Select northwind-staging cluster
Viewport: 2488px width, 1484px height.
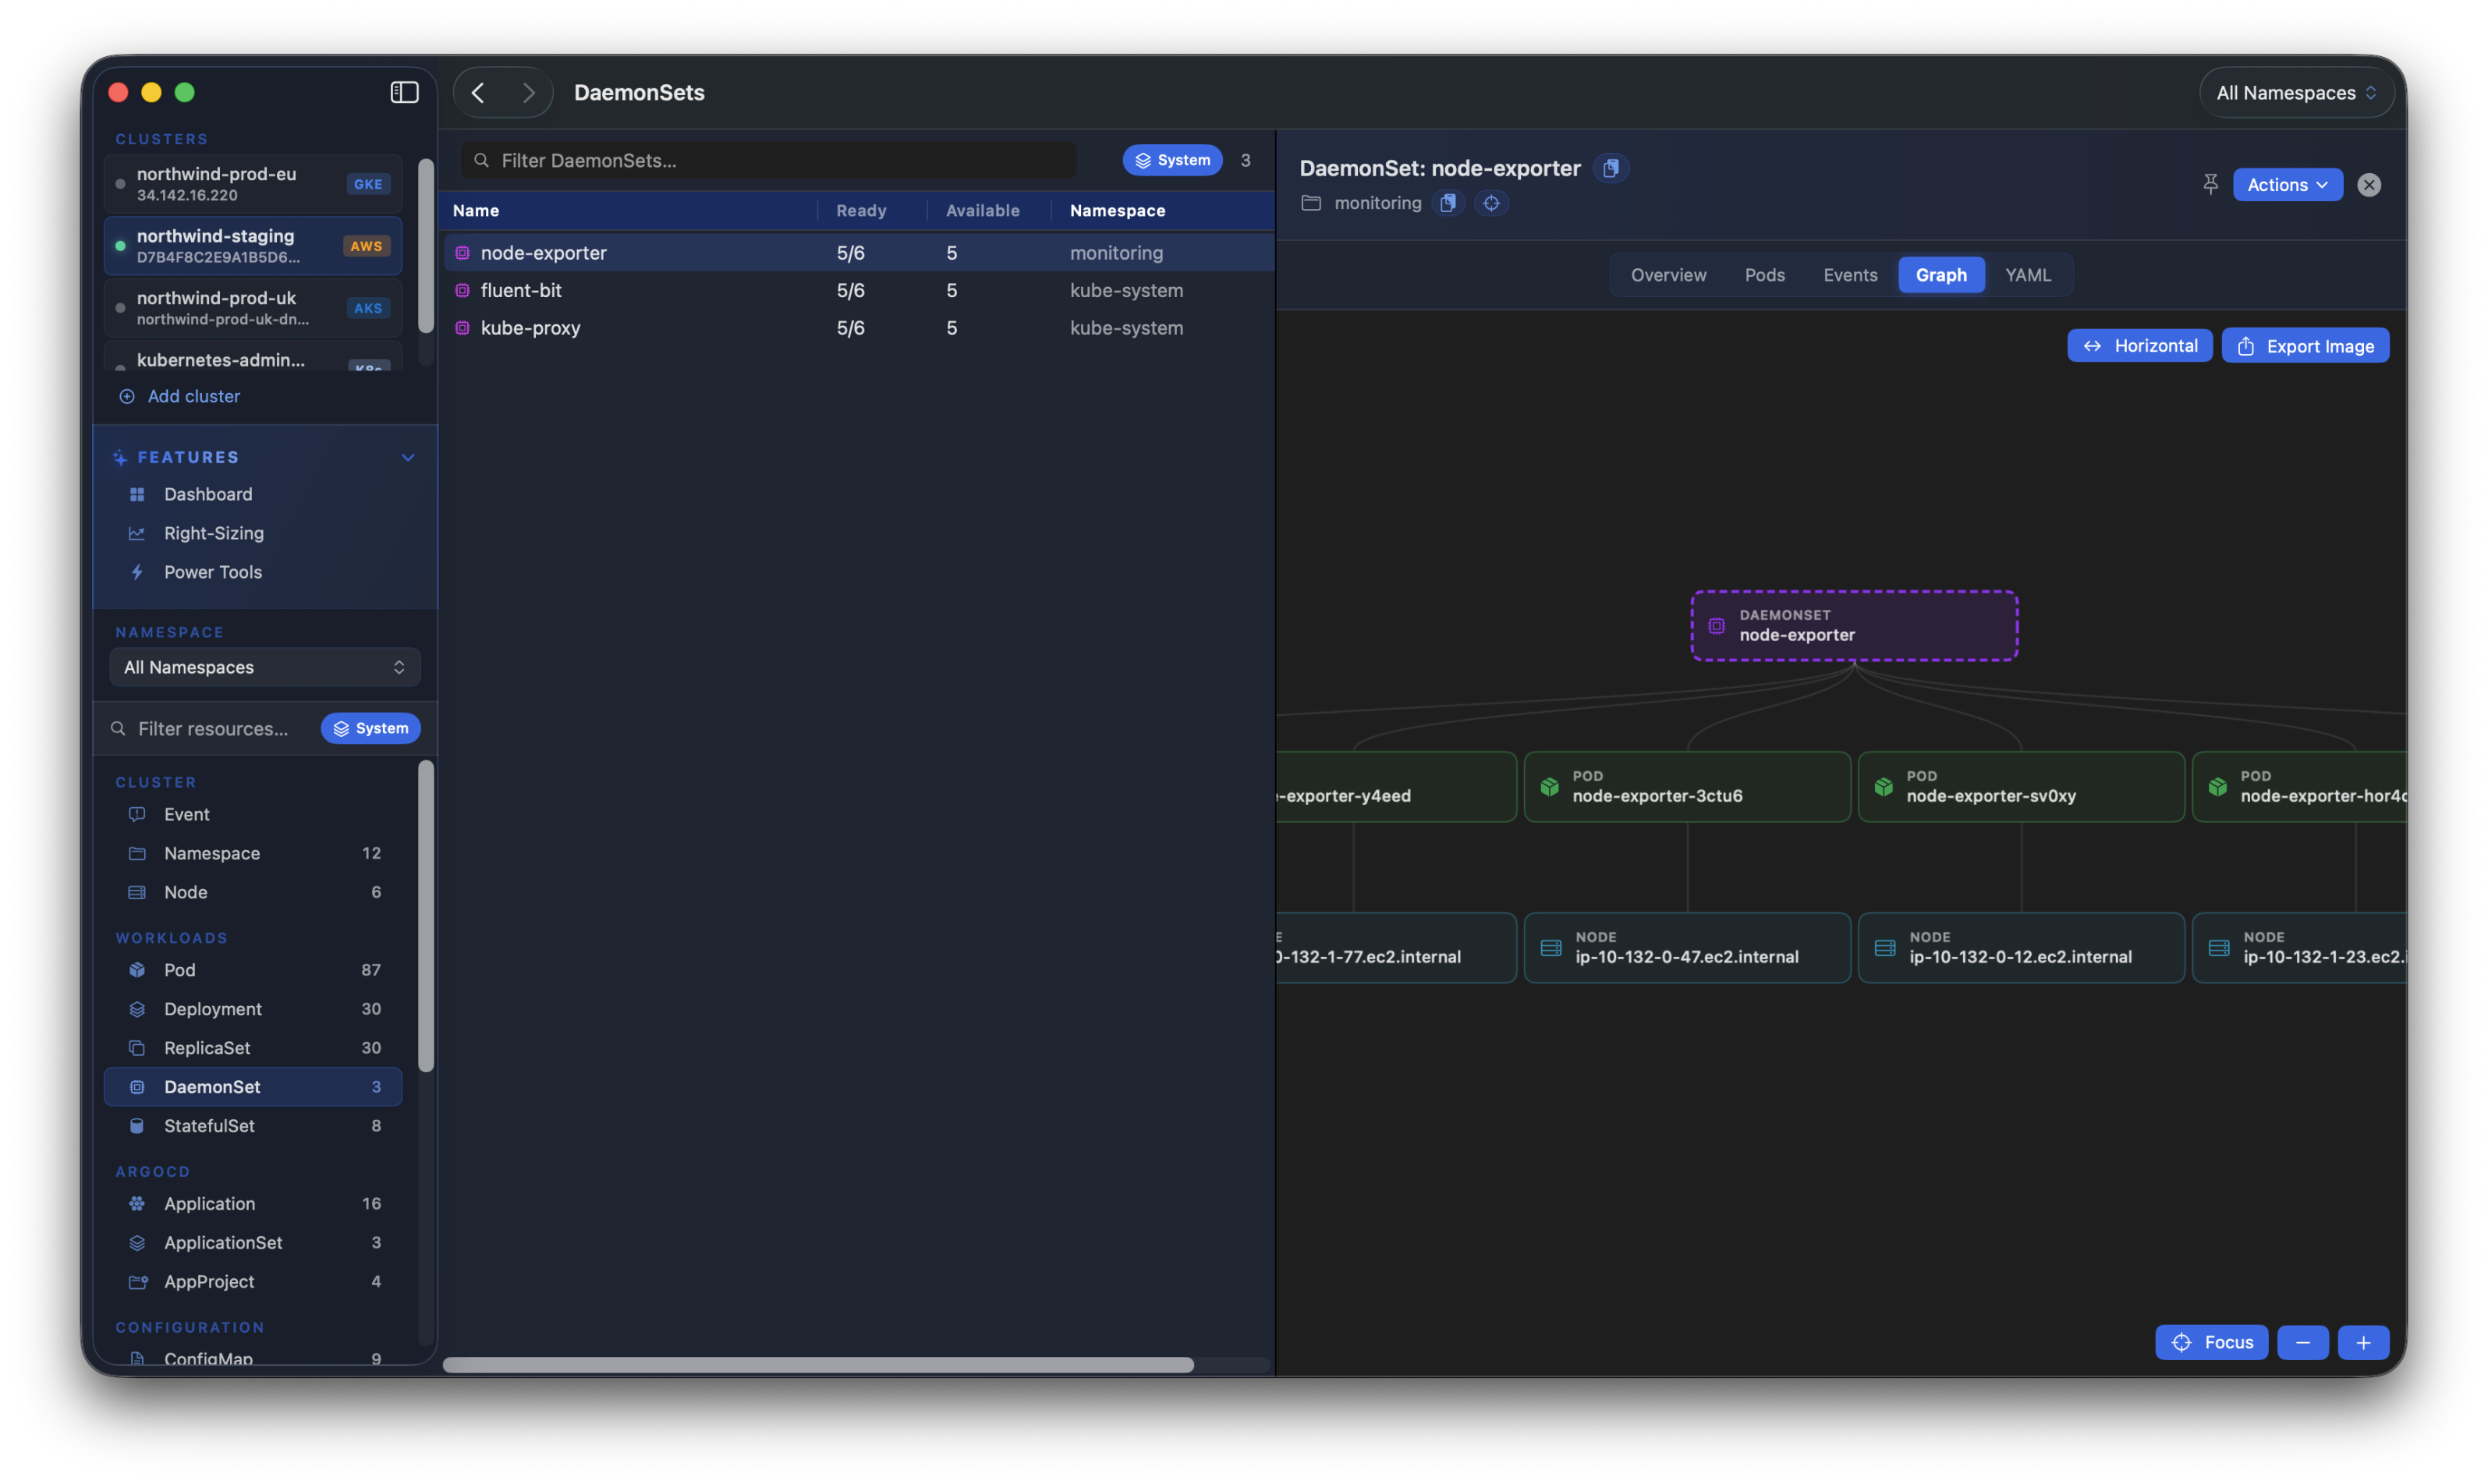[253, 246]
